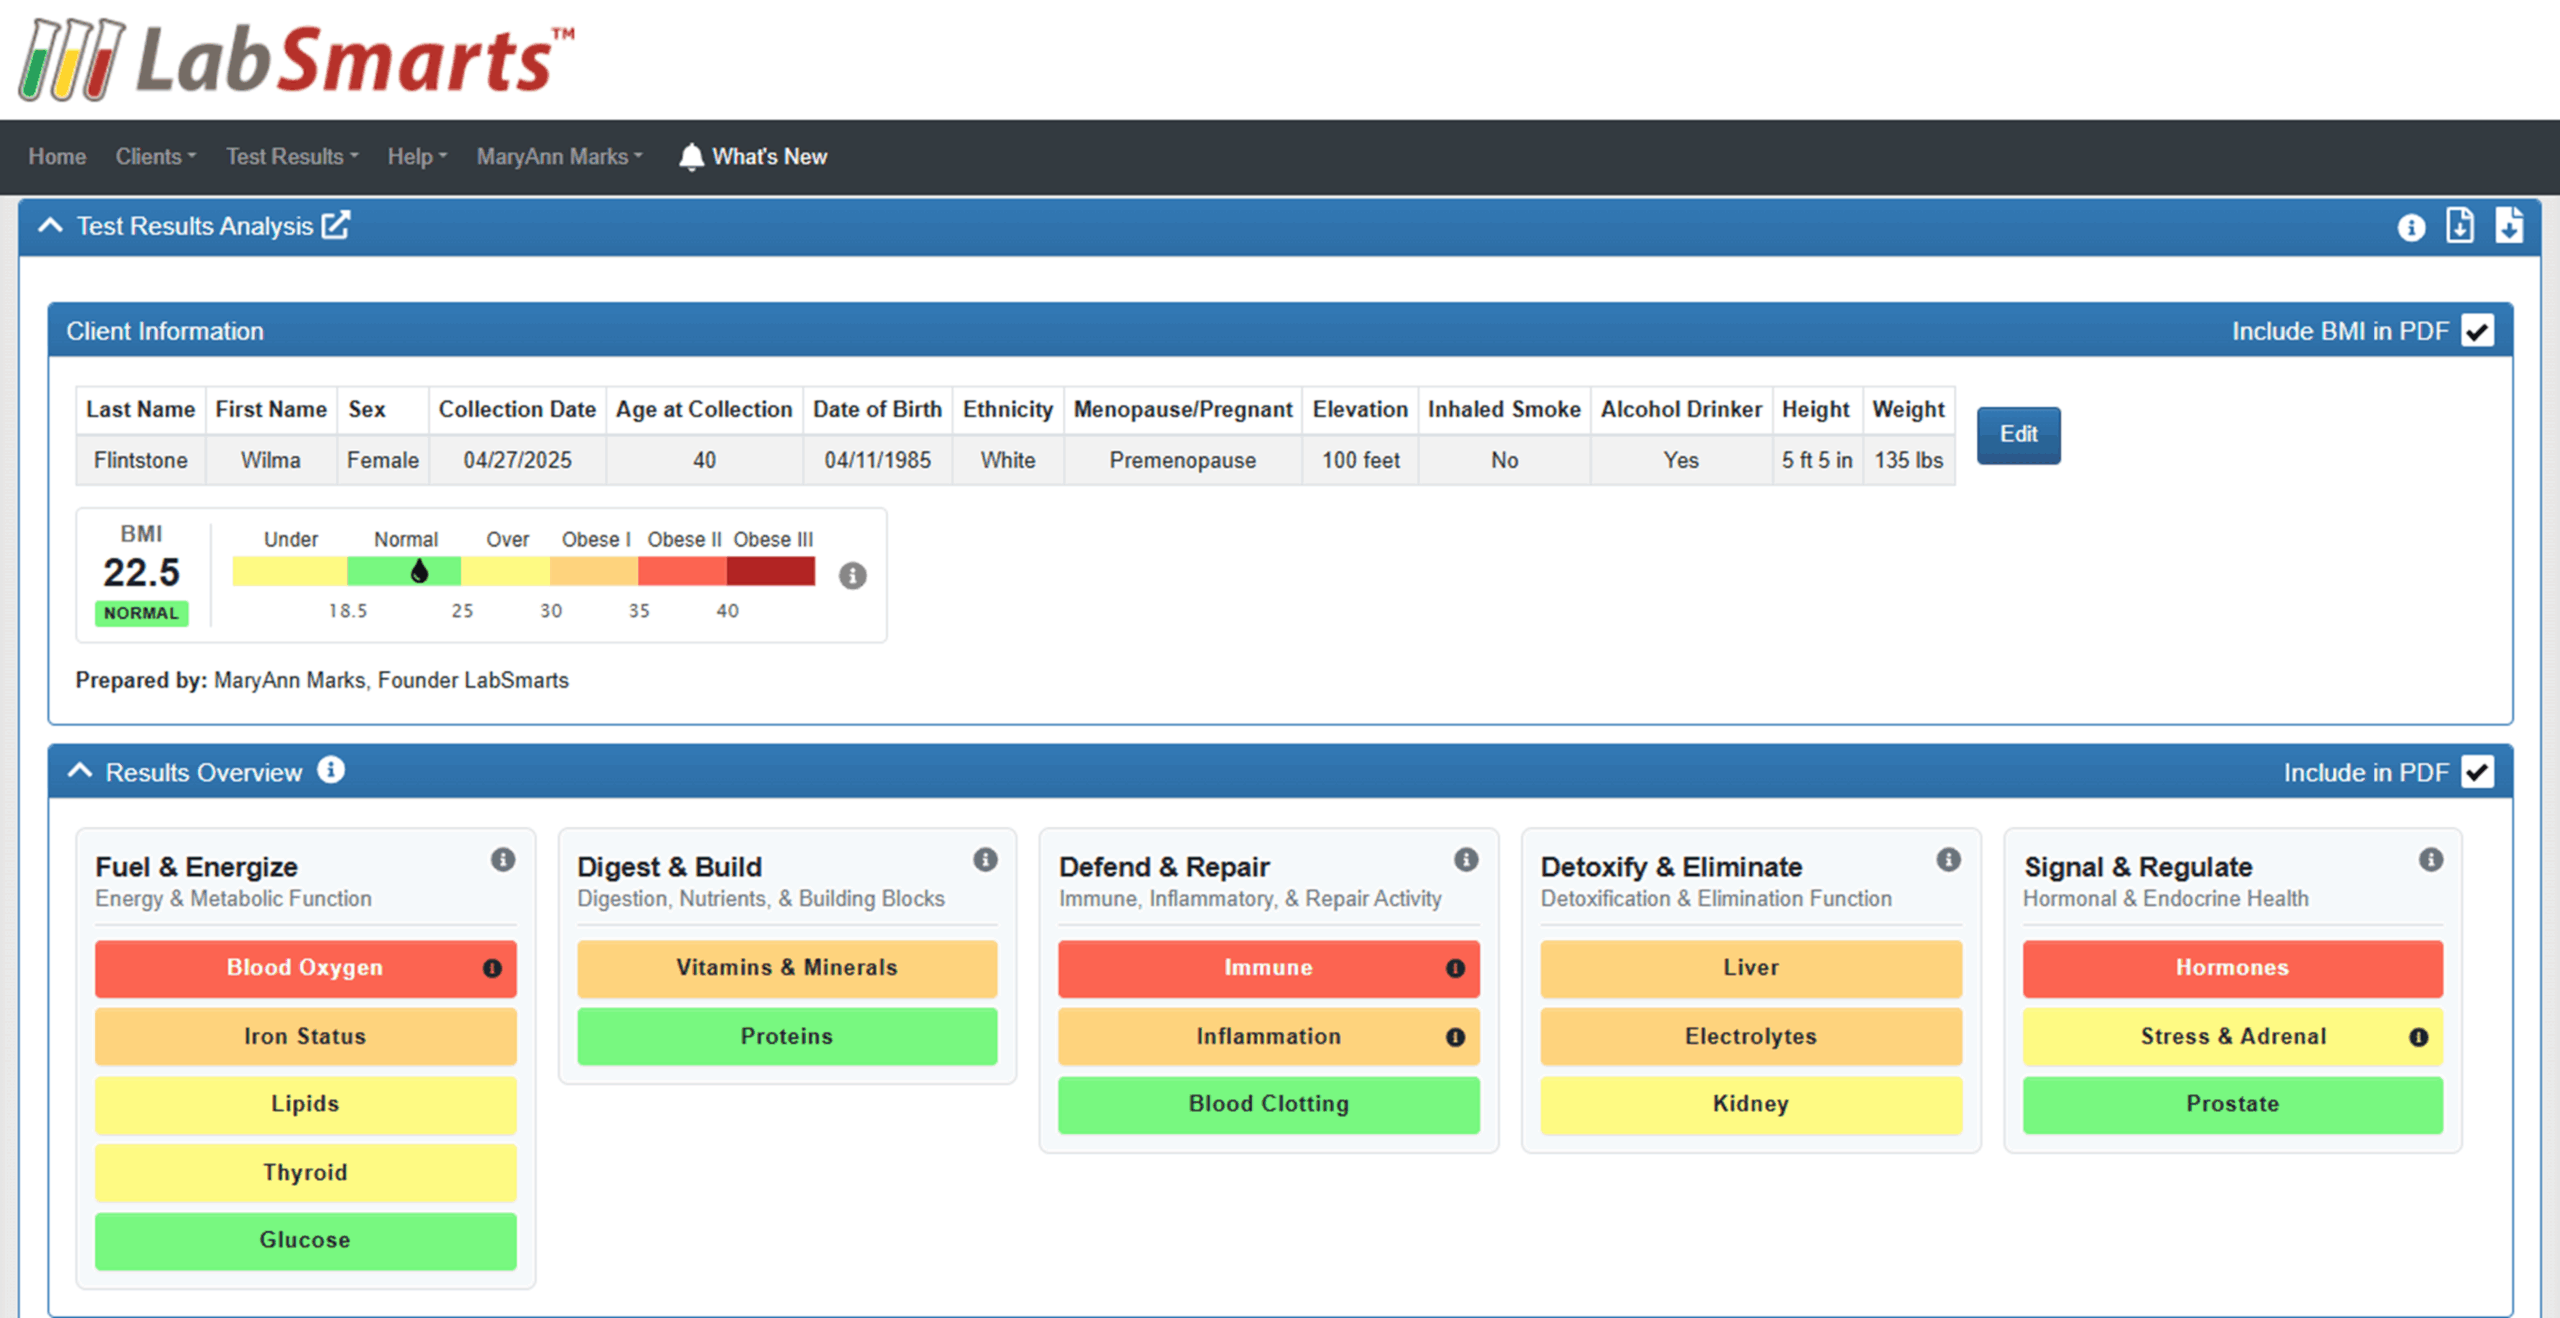
Task: Click the Blood Oxygen info icon
Action: [492, 968]
